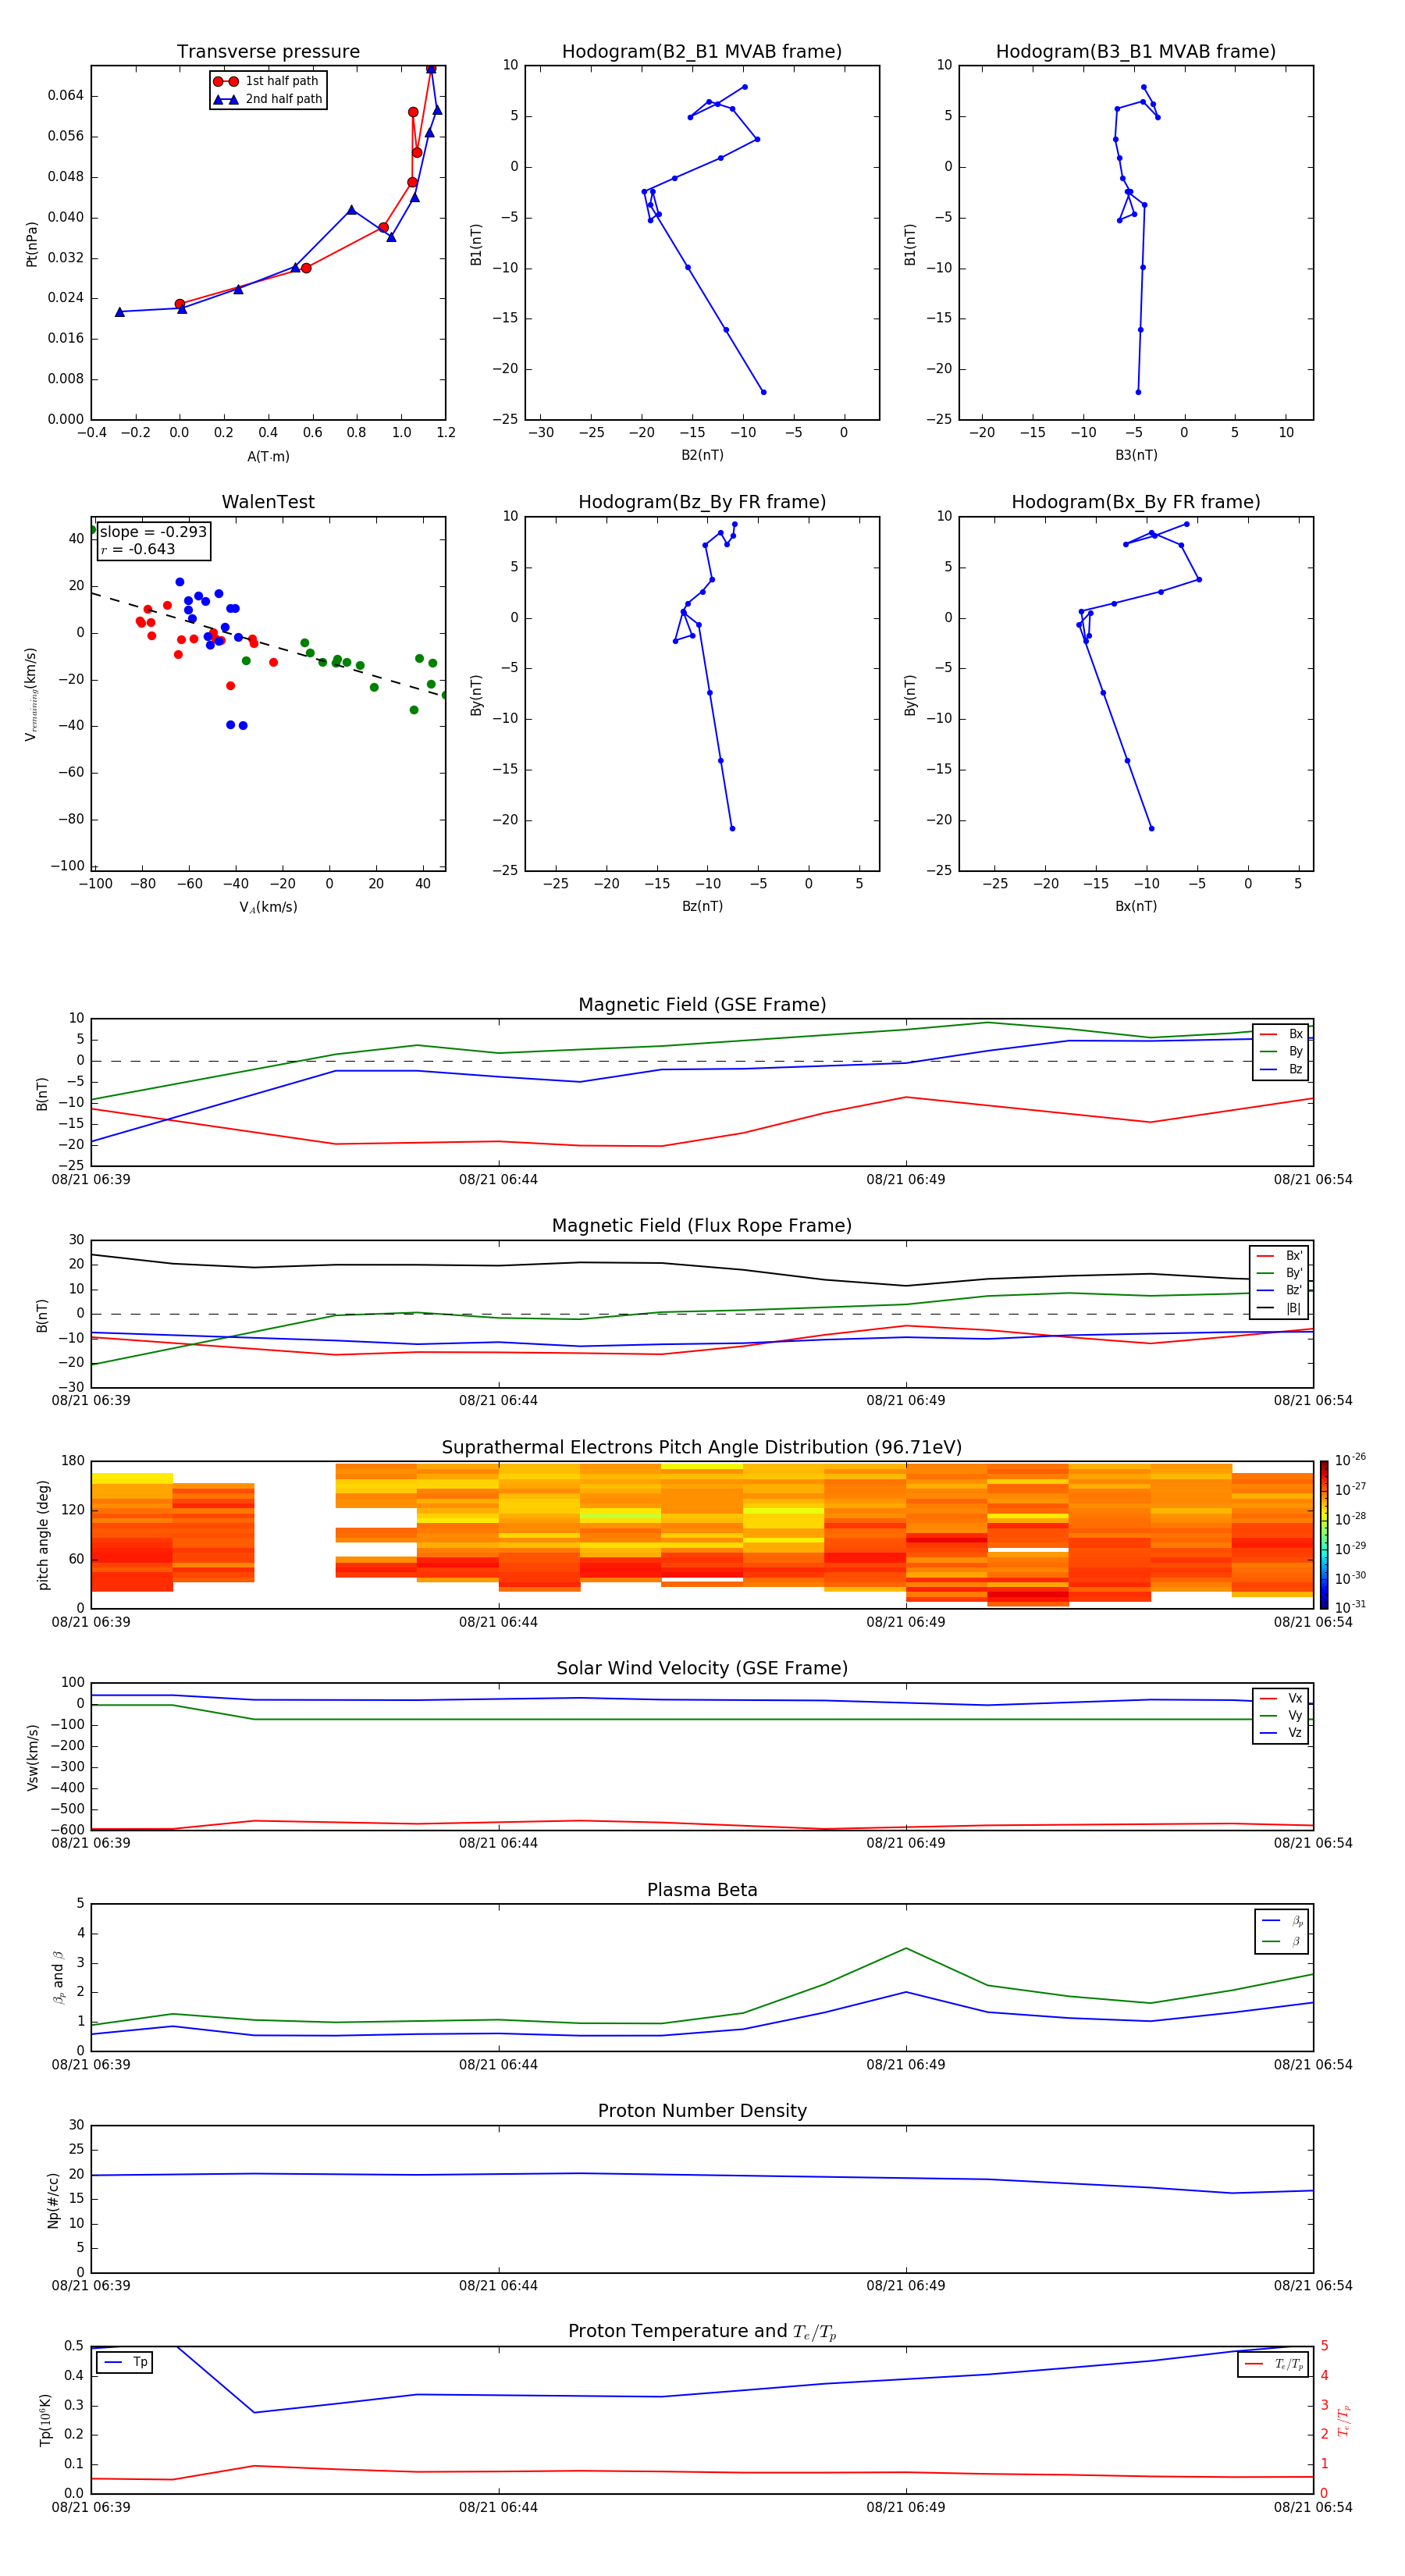This screenshot has height=2576, width=1405.
Task: Select the "1st half path" legend entry
Action: point(267,81)
